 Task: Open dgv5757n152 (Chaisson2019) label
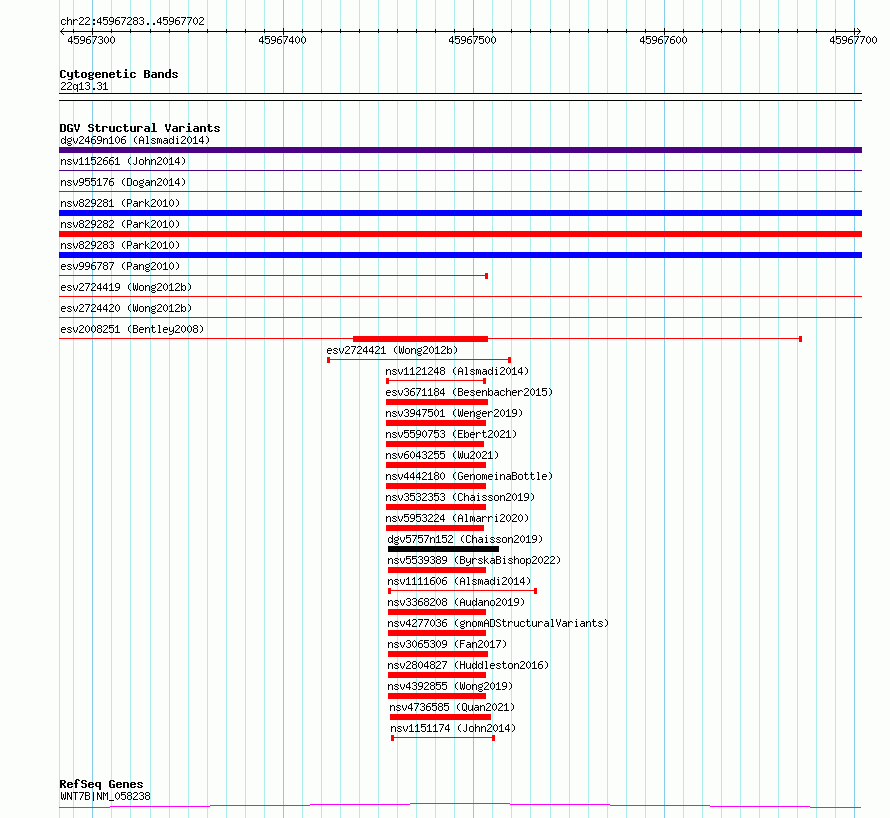pyautogui.click(x=465, y=539)
